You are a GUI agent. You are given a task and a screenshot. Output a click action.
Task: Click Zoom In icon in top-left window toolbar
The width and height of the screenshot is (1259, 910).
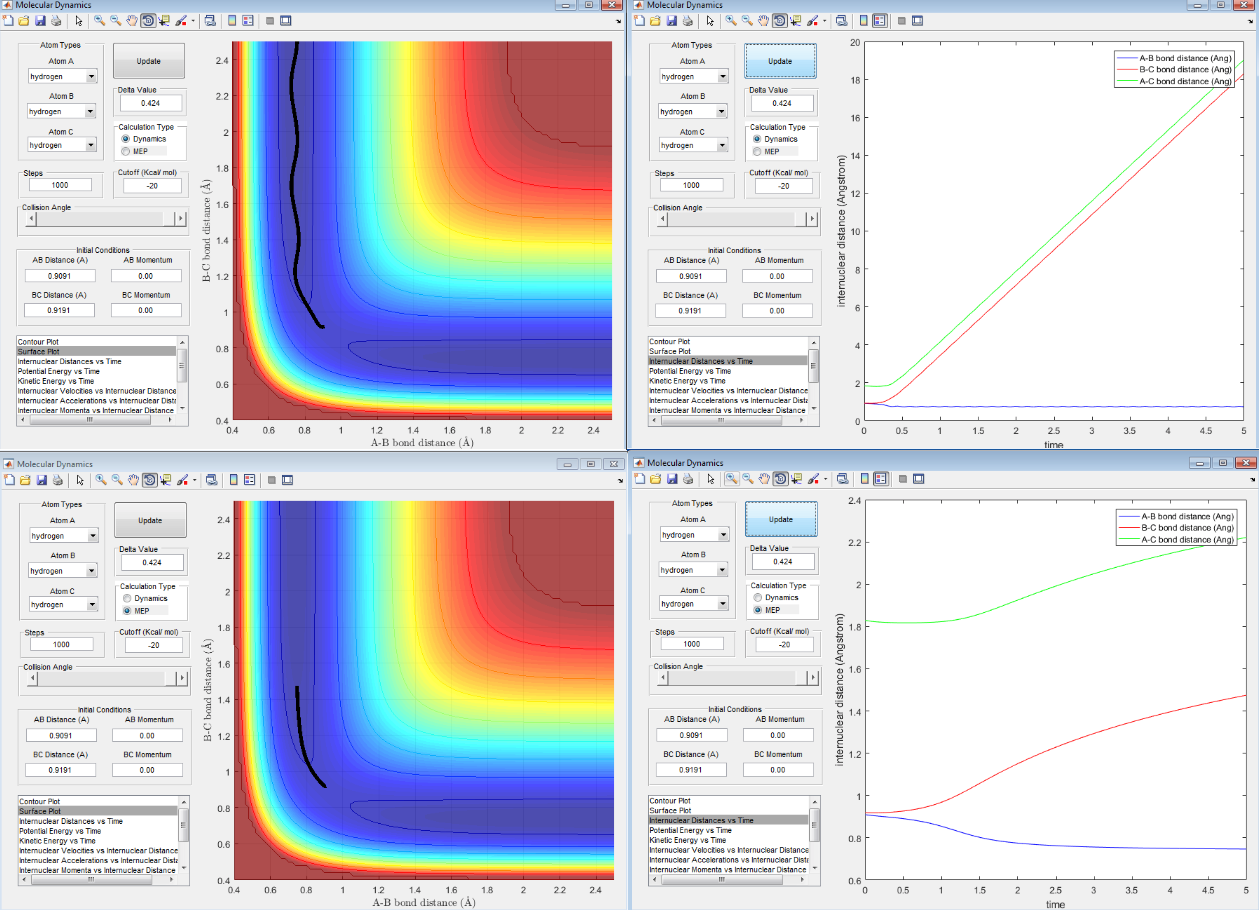99,20
